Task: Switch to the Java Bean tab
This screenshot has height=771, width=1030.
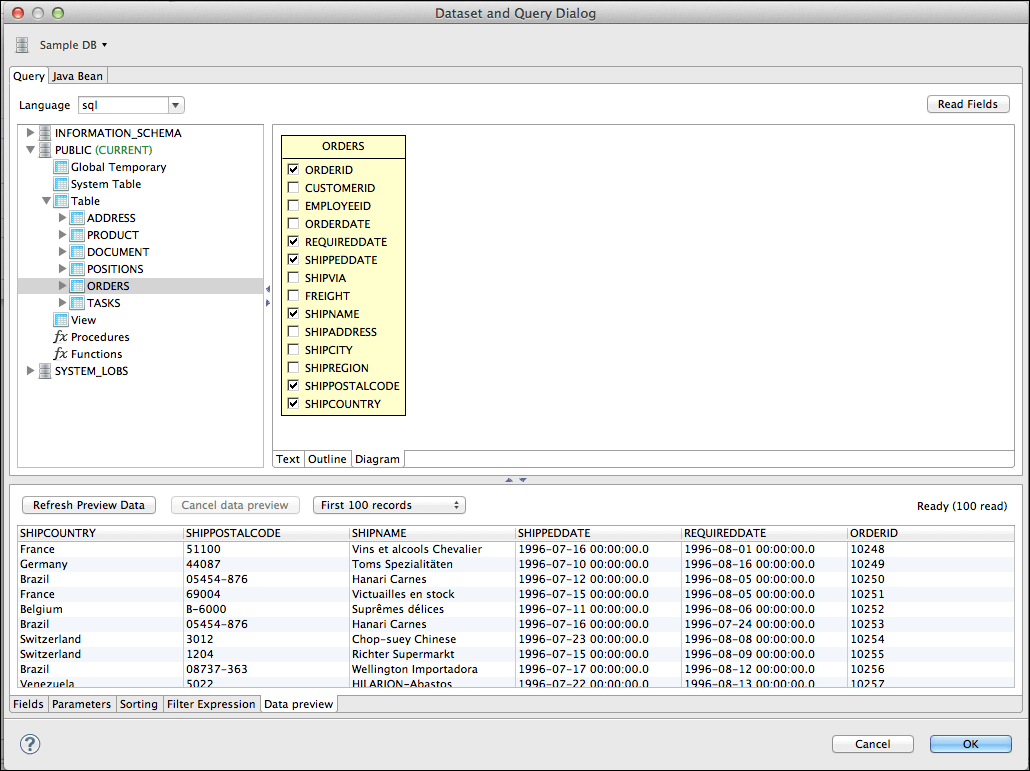Action: click(78, 76)
